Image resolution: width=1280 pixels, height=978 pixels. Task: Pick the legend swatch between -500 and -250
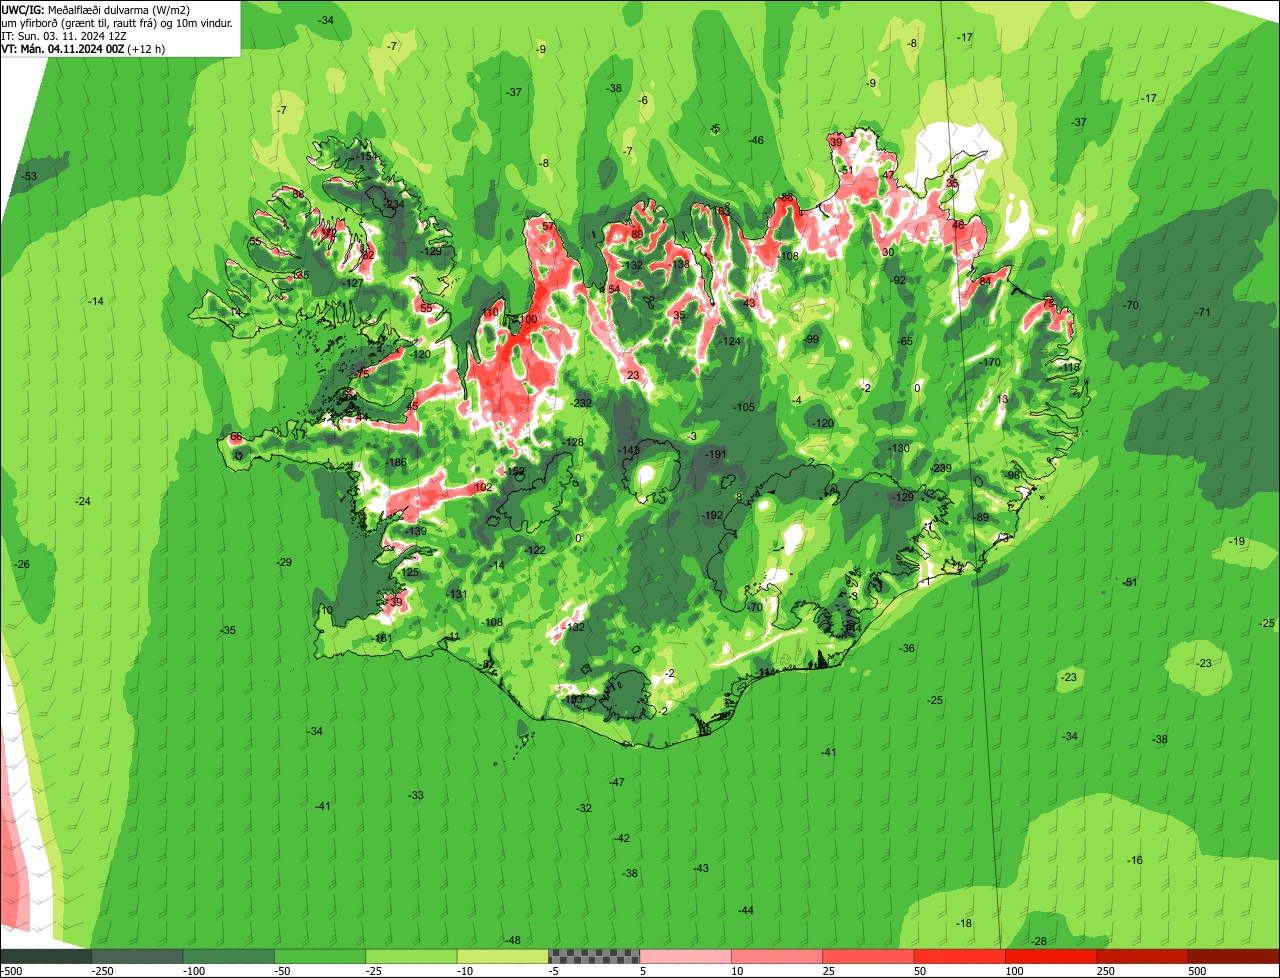(x=45, y=956)
